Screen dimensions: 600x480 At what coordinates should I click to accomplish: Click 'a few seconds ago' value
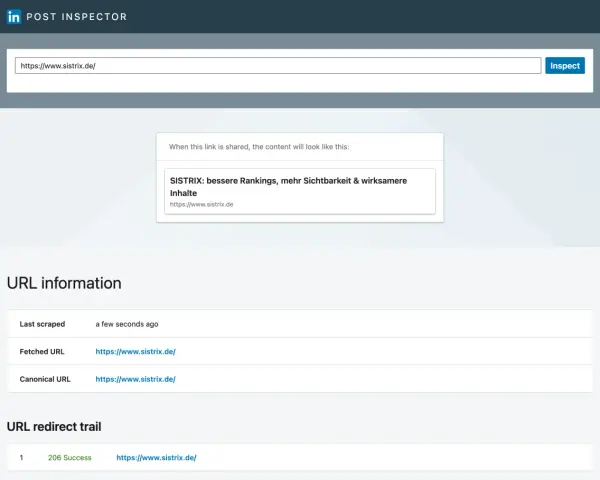(x=127, y=324)
